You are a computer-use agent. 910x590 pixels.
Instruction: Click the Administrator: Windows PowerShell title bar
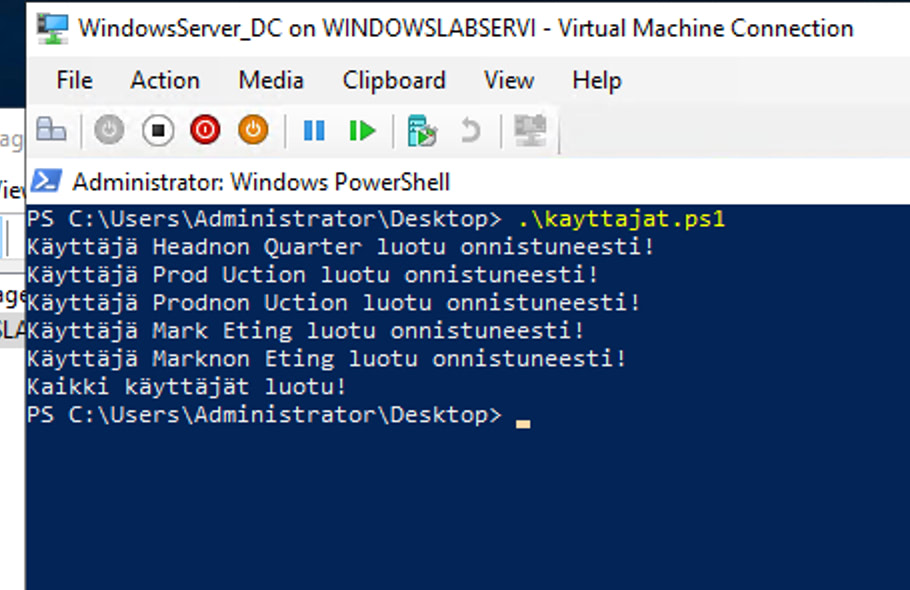(400, 181)
